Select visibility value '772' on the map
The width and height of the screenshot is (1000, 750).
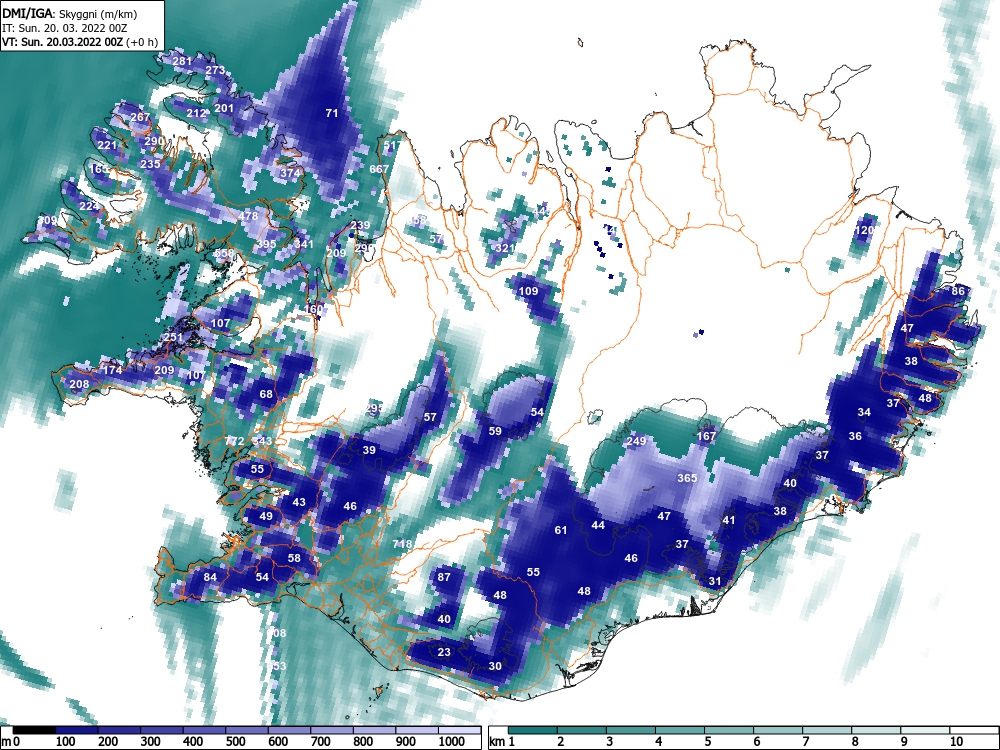(235, 441)
